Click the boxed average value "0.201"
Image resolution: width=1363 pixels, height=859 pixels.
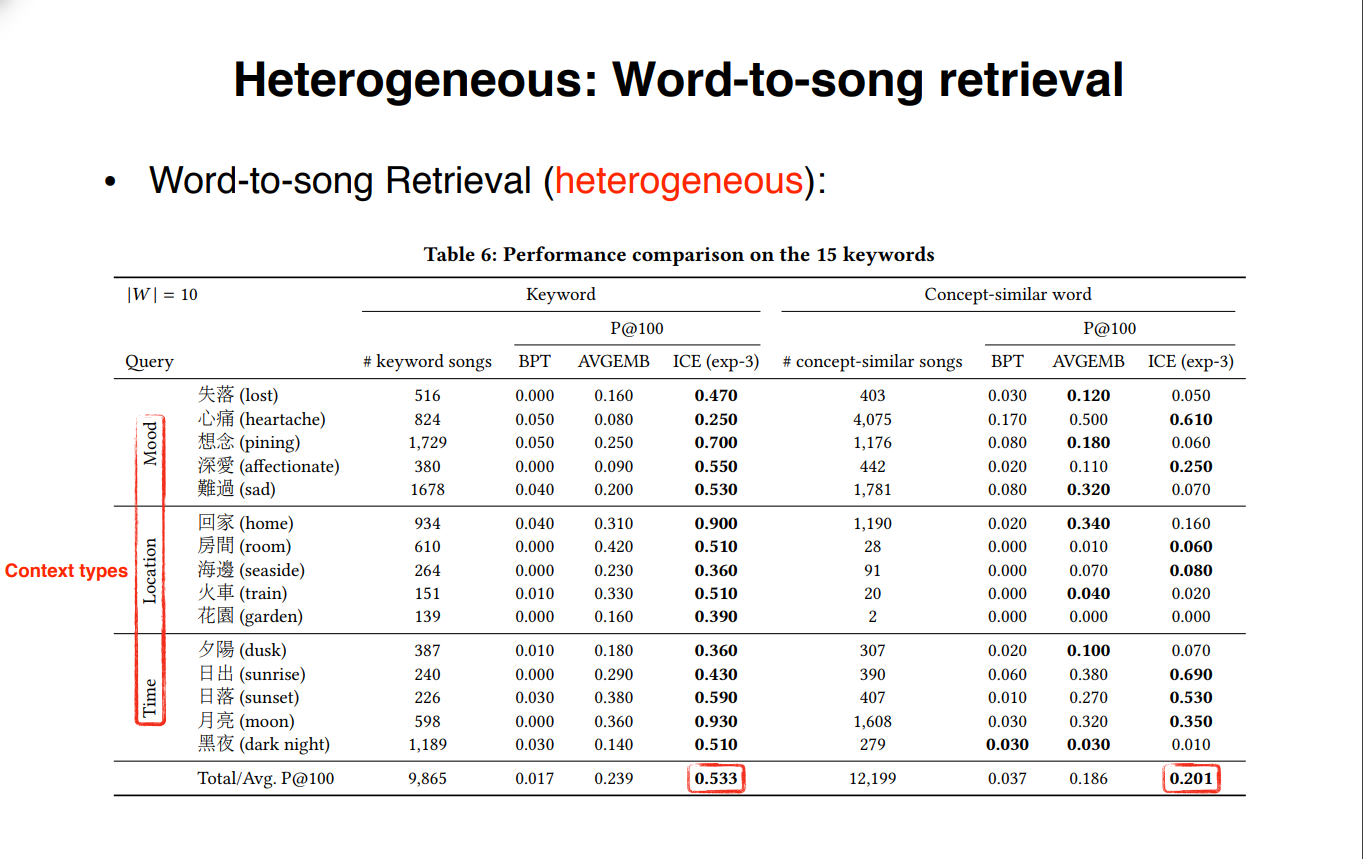[x=1191, y=778]
